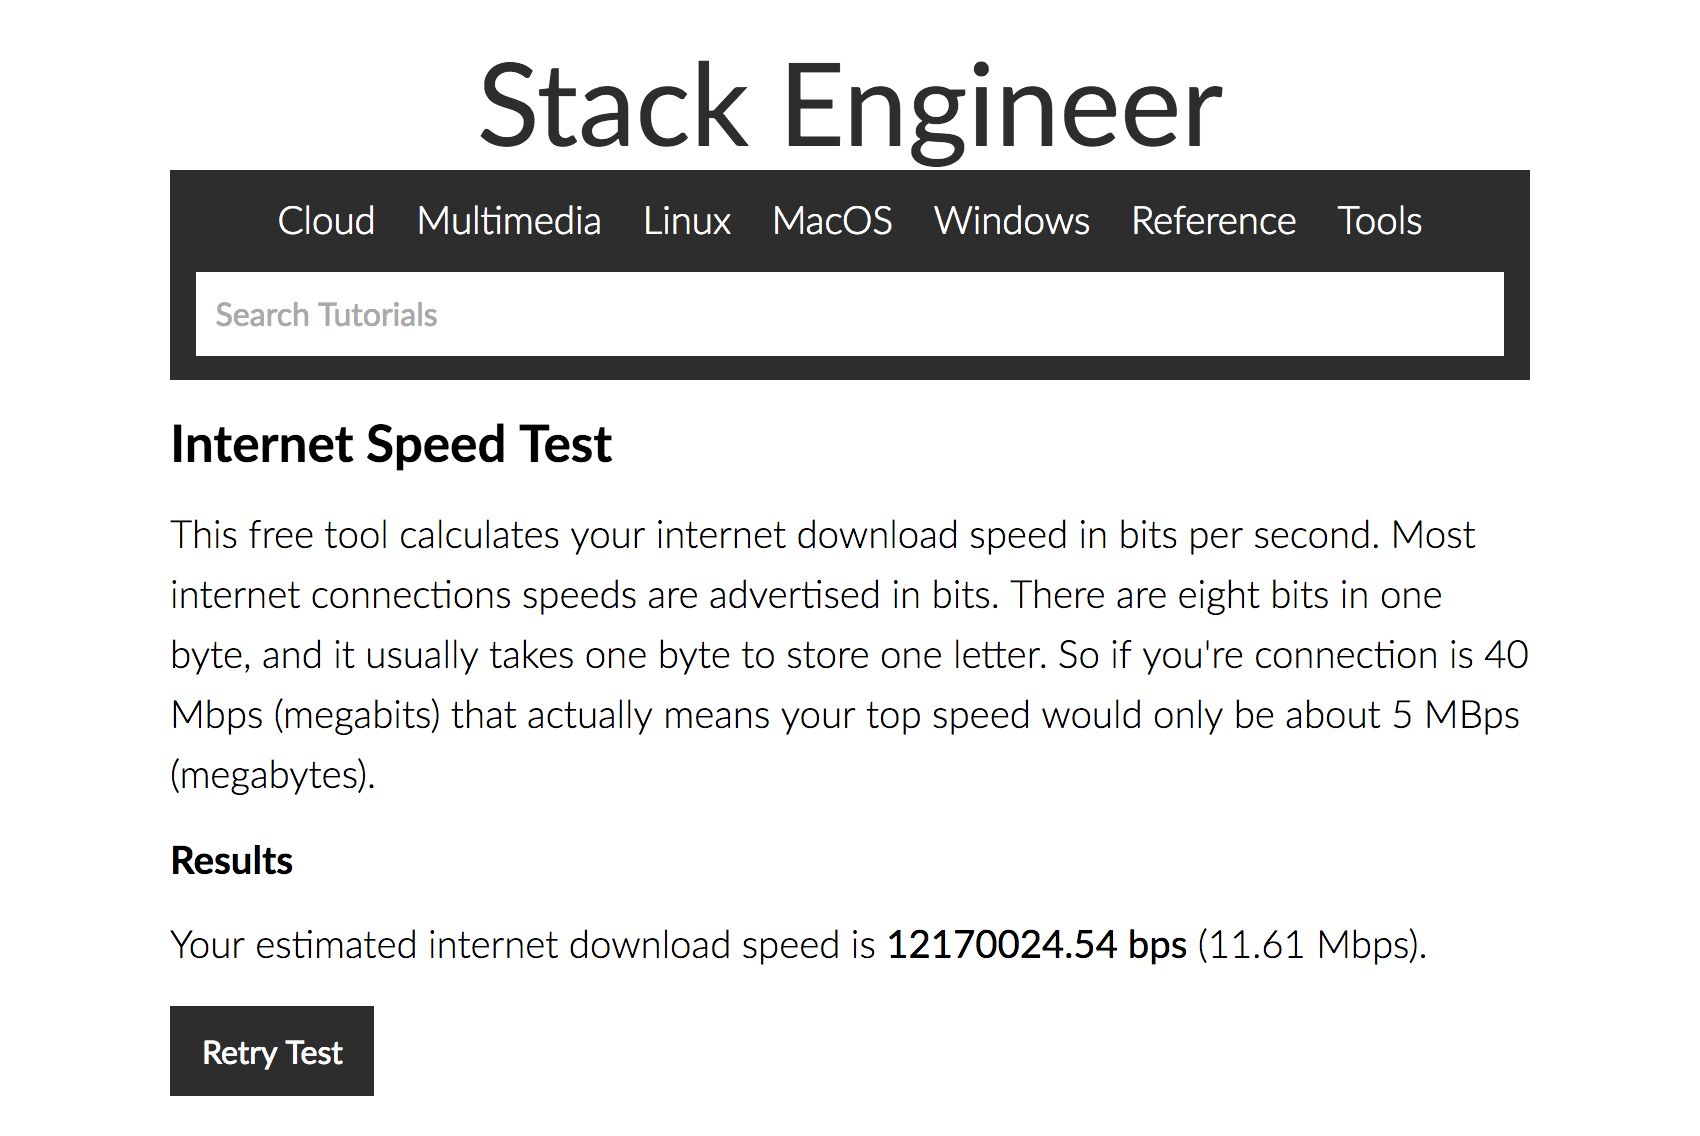Navigate to the Multimedia category
The width and height of the screenshot is (1700, 1136).
pos(509,221)
